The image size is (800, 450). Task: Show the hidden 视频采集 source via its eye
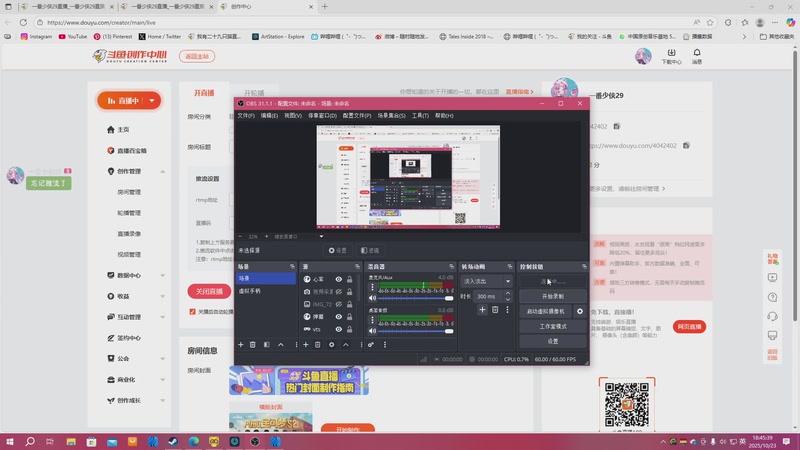click(338, 292)
